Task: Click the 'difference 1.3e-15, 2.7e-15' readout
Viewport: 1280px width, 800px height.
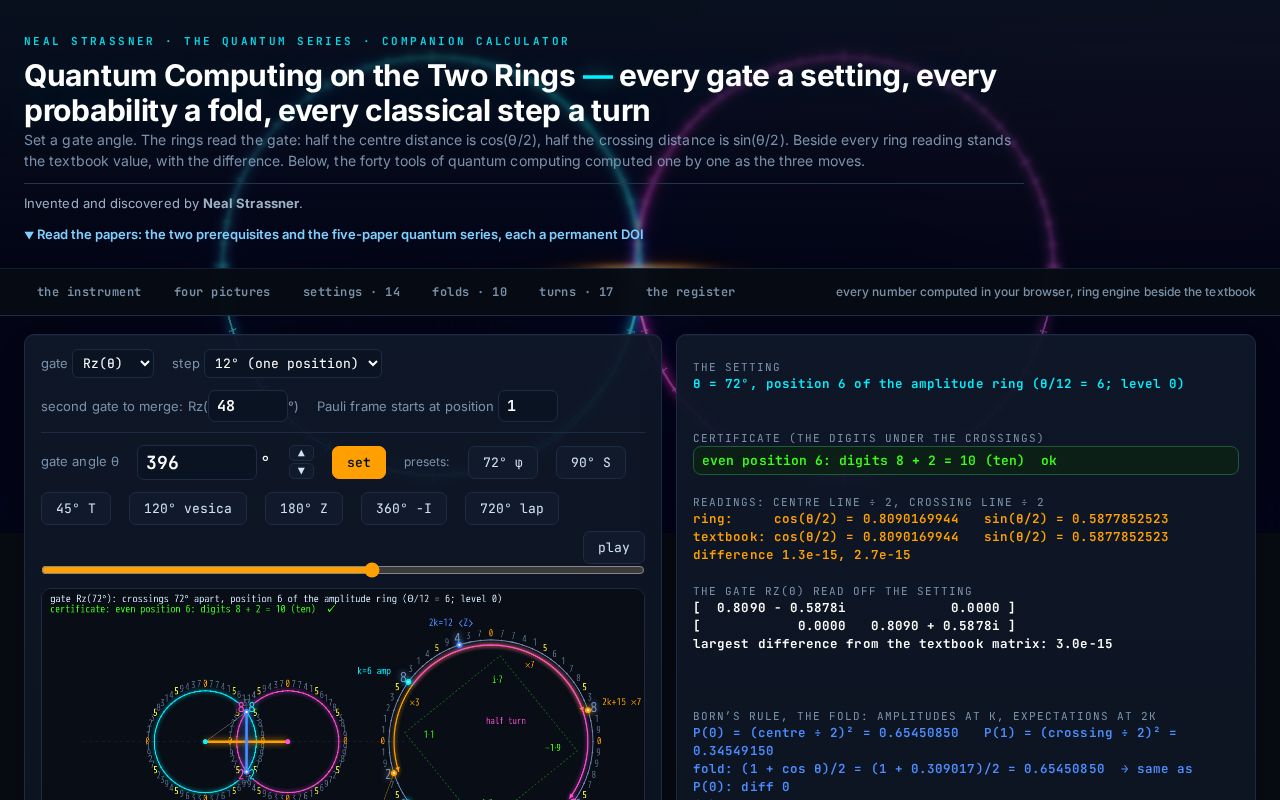Action: point(802,555)
